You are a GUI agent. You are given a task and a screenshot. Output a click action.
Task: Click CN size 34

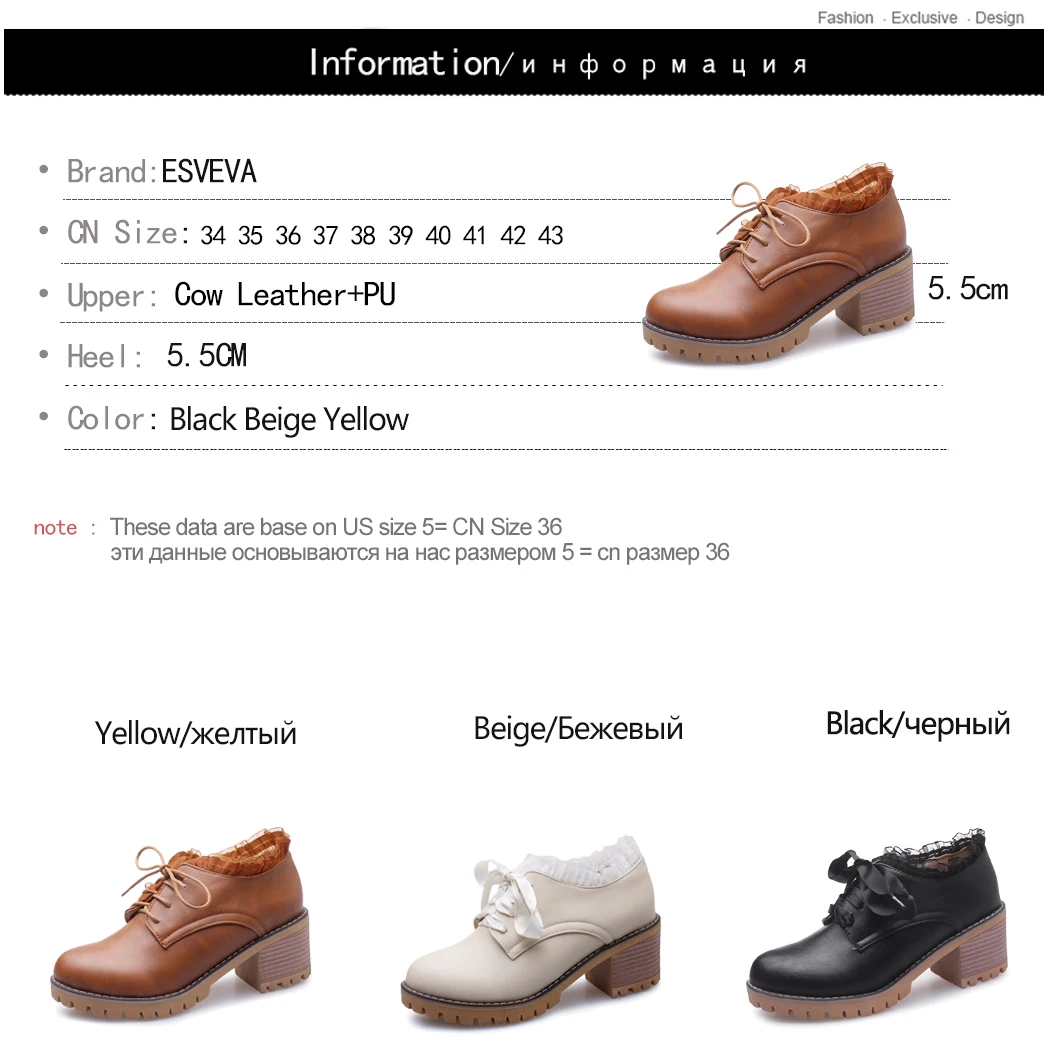tap(213, 235)
